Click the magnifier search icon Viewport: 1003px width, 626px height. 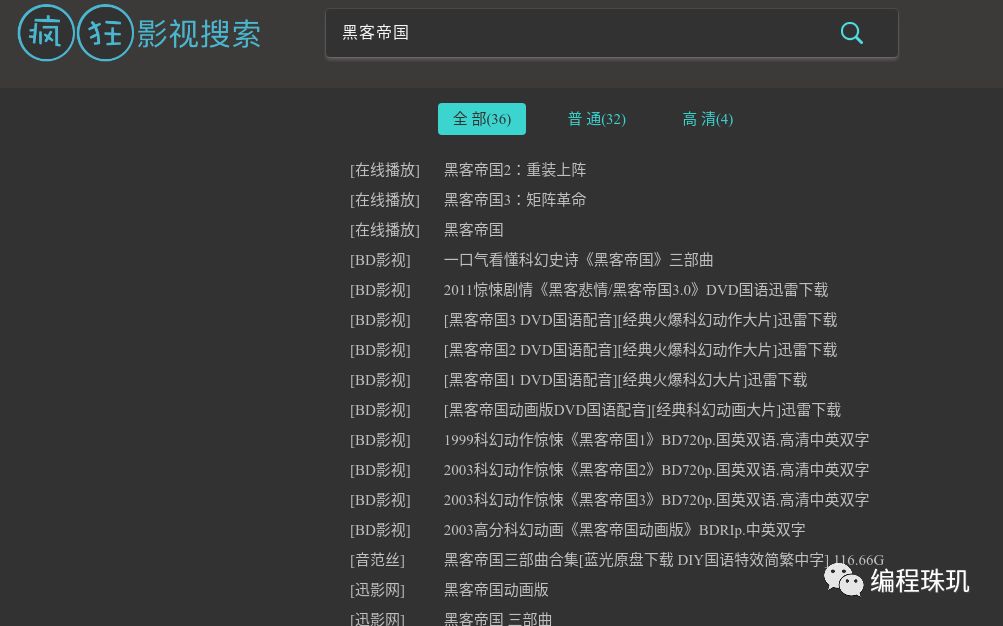pos(851,33)
